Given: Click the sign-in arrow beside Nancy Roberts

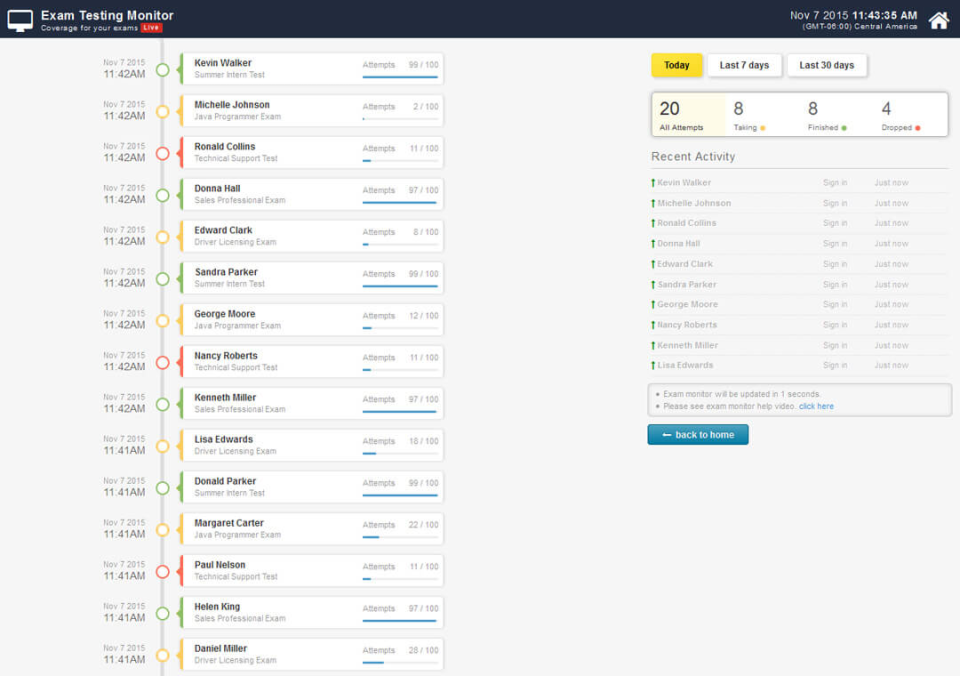Looking at the screenshot, I should pyautogui.click(x=652, y=324).
